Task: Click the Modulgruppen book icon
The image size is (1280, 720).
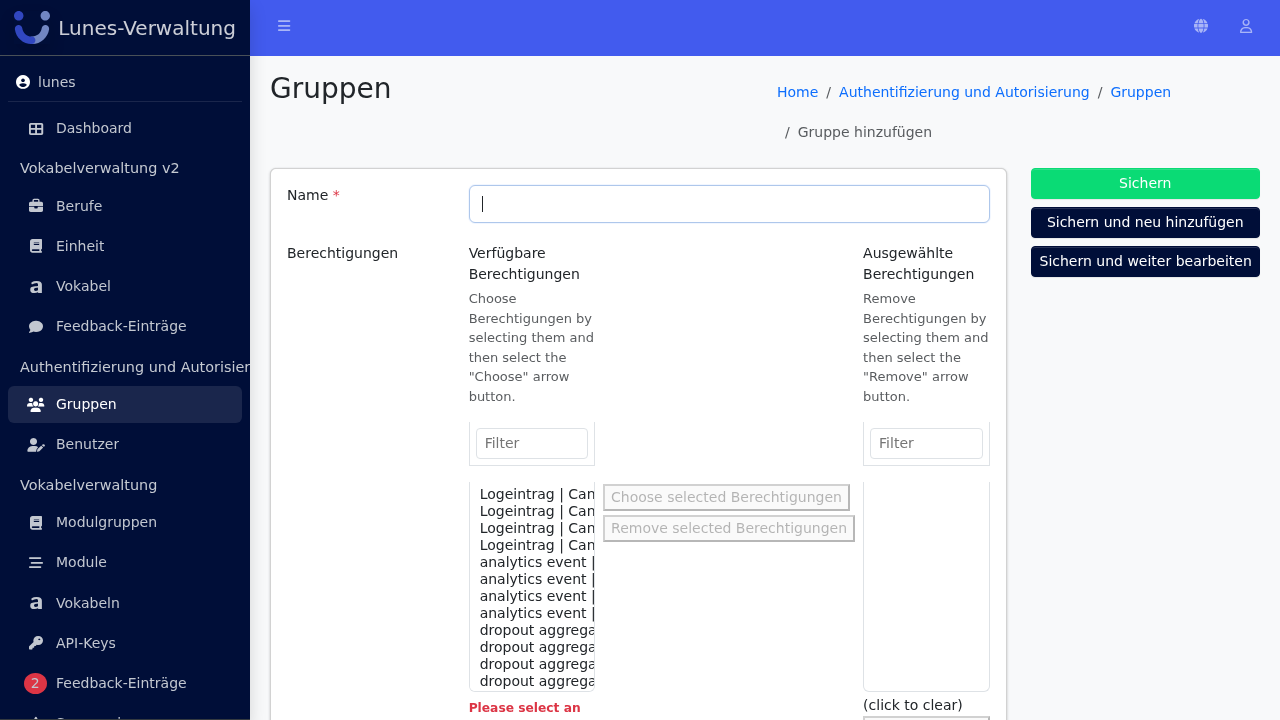Action: (36, 522)
